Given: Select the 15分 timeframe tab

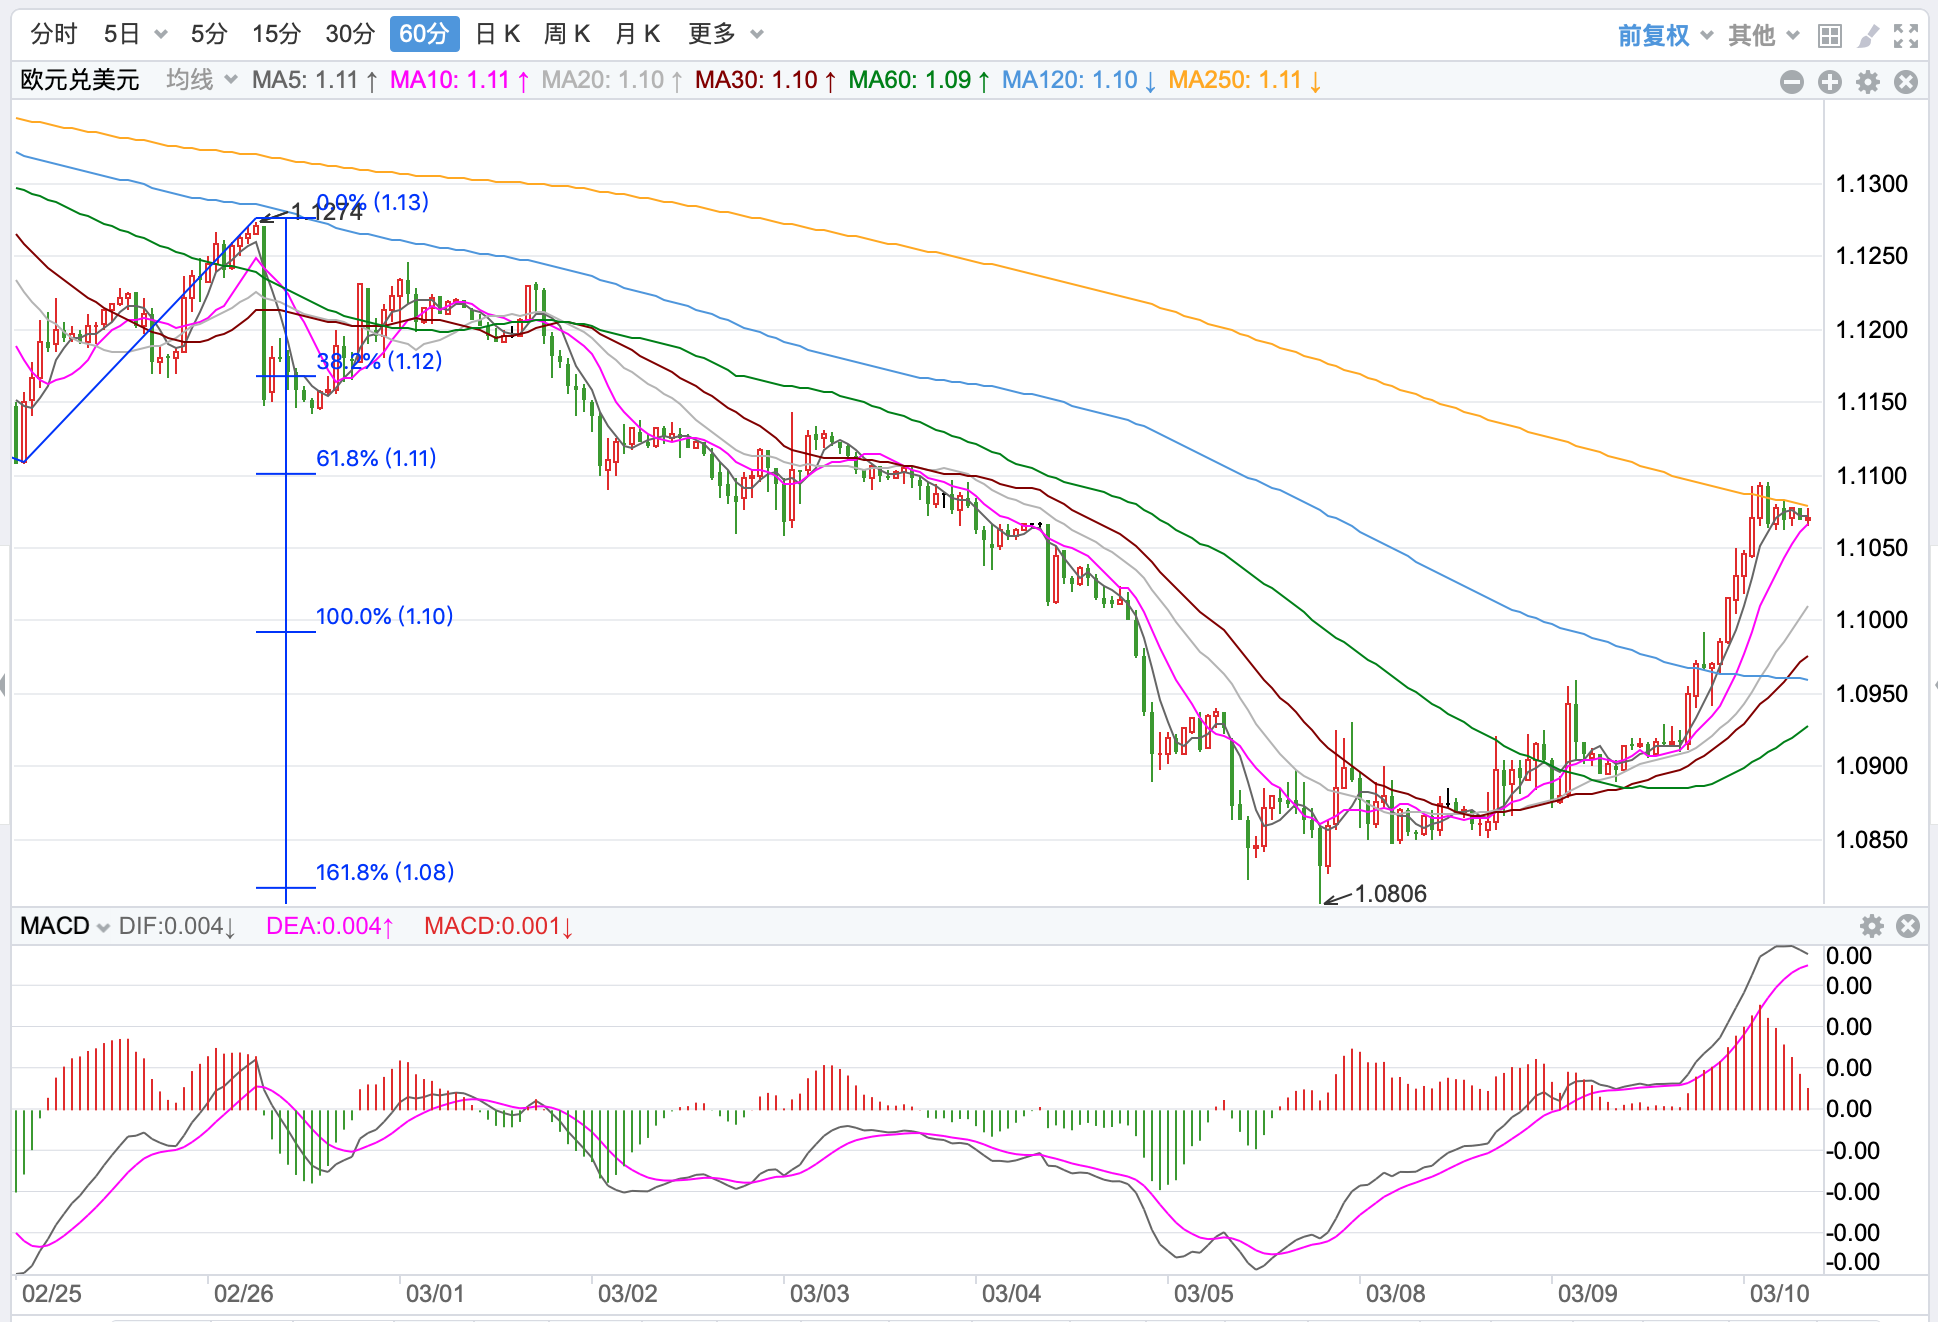Looking at the screenshot, I should 276,34.
